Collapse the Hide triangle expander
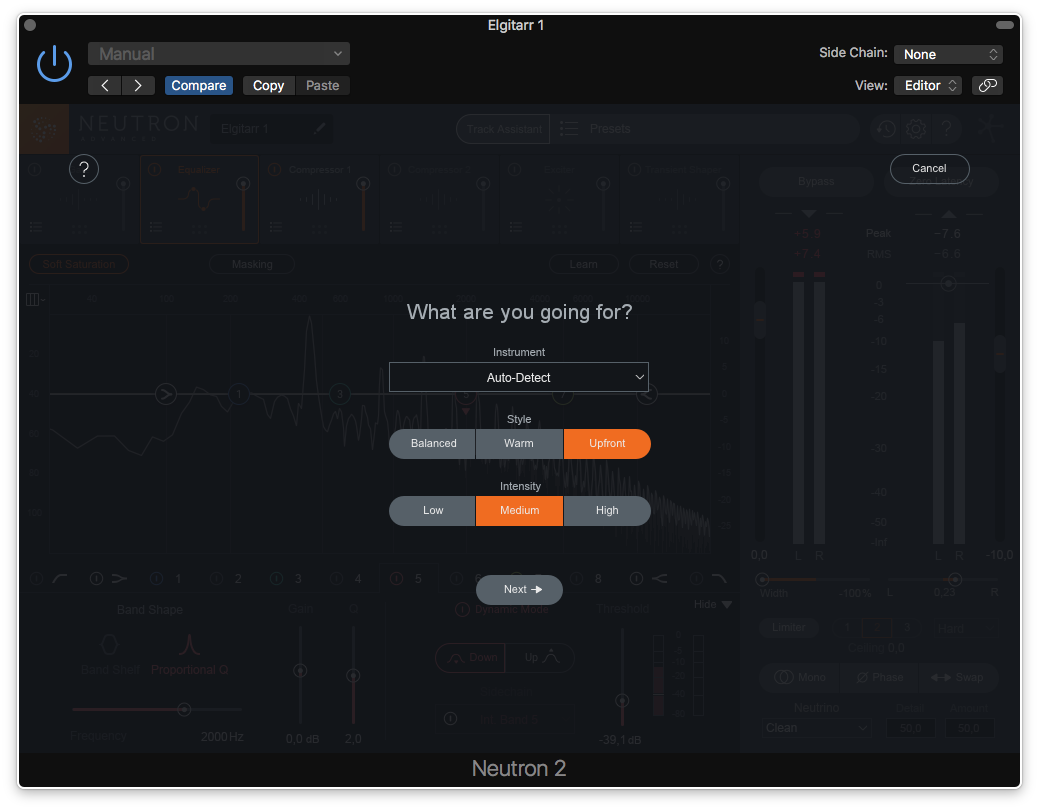This screenshot has height=810, width=1039. coord(727,605)
